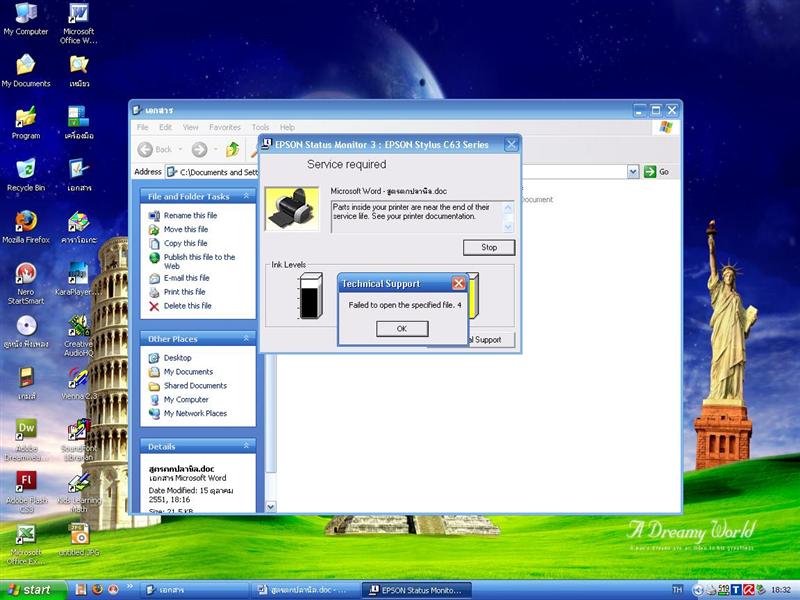Click the Delete this file link
This screenshot has width=800, height=600.
click(187, 306)
